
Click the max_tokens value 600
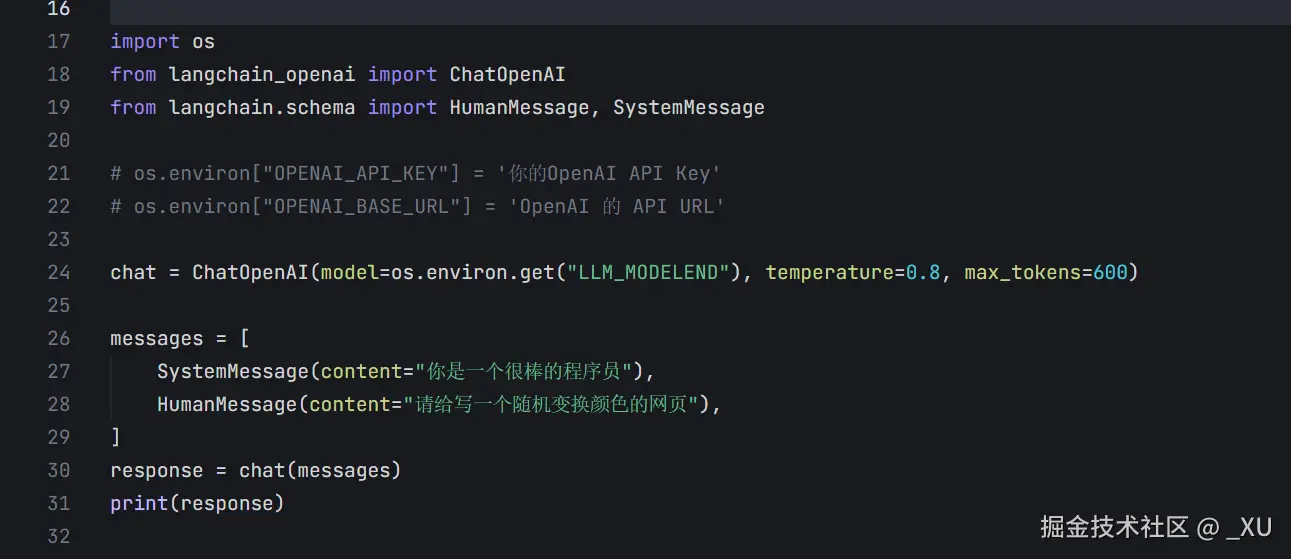coord(1110,273)
